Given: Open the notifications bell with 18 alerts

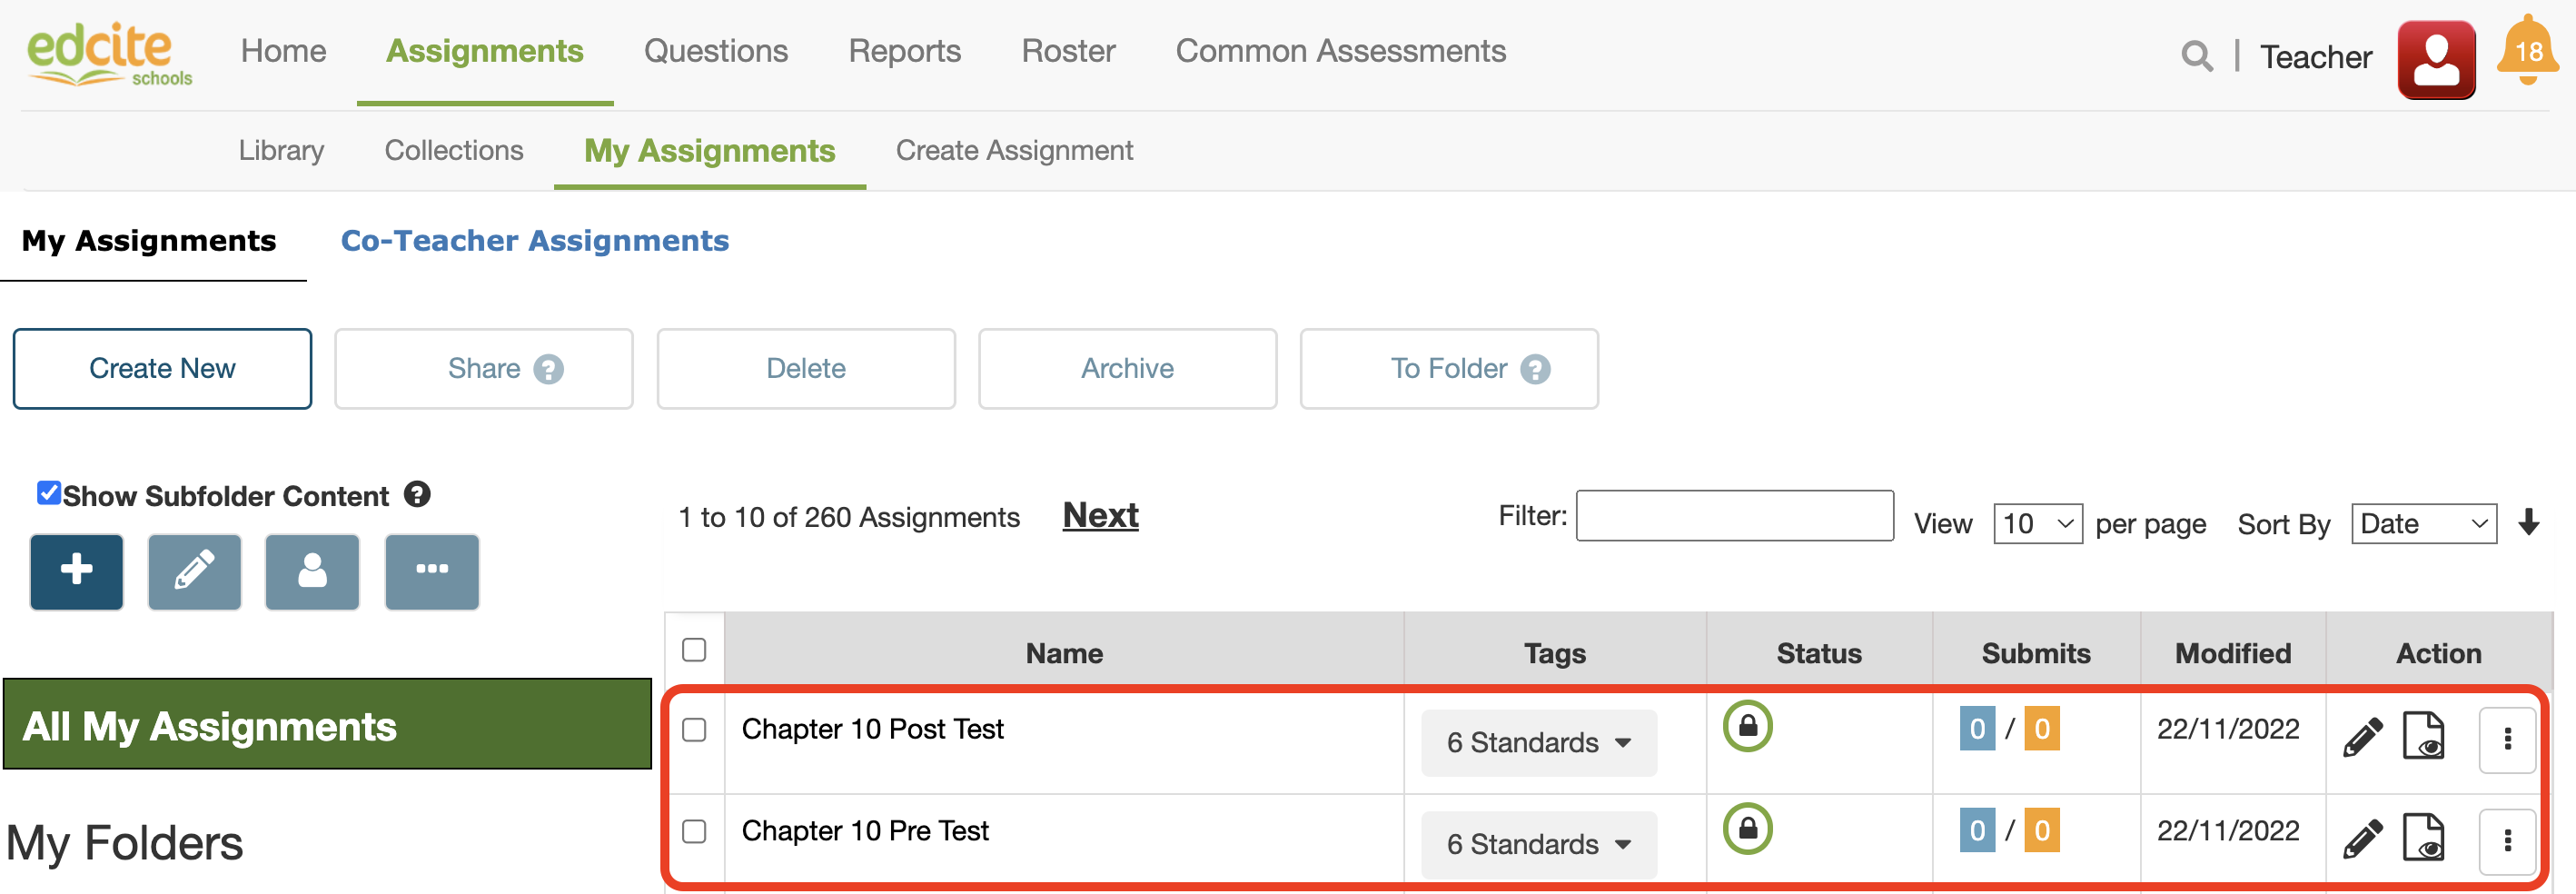Looking at the screenshot, I should (x=2527, y=52).
